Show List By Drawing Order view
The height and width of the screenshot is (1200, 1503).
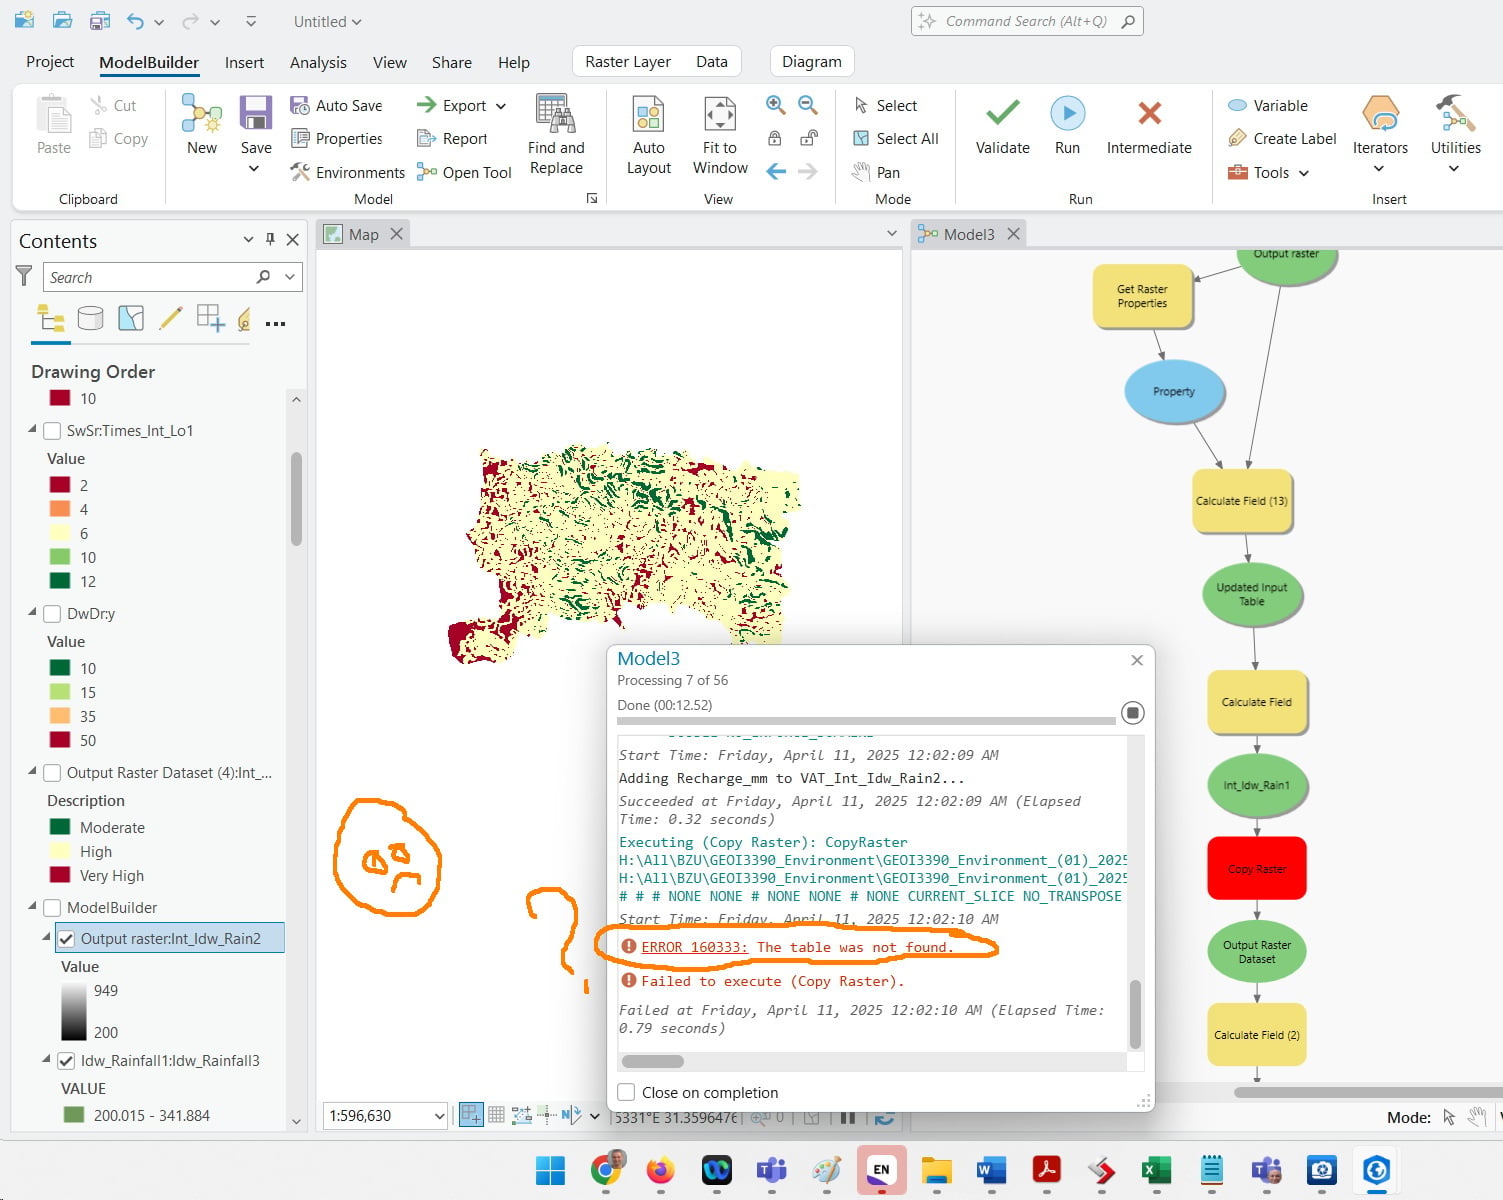(x=51, y=319)
